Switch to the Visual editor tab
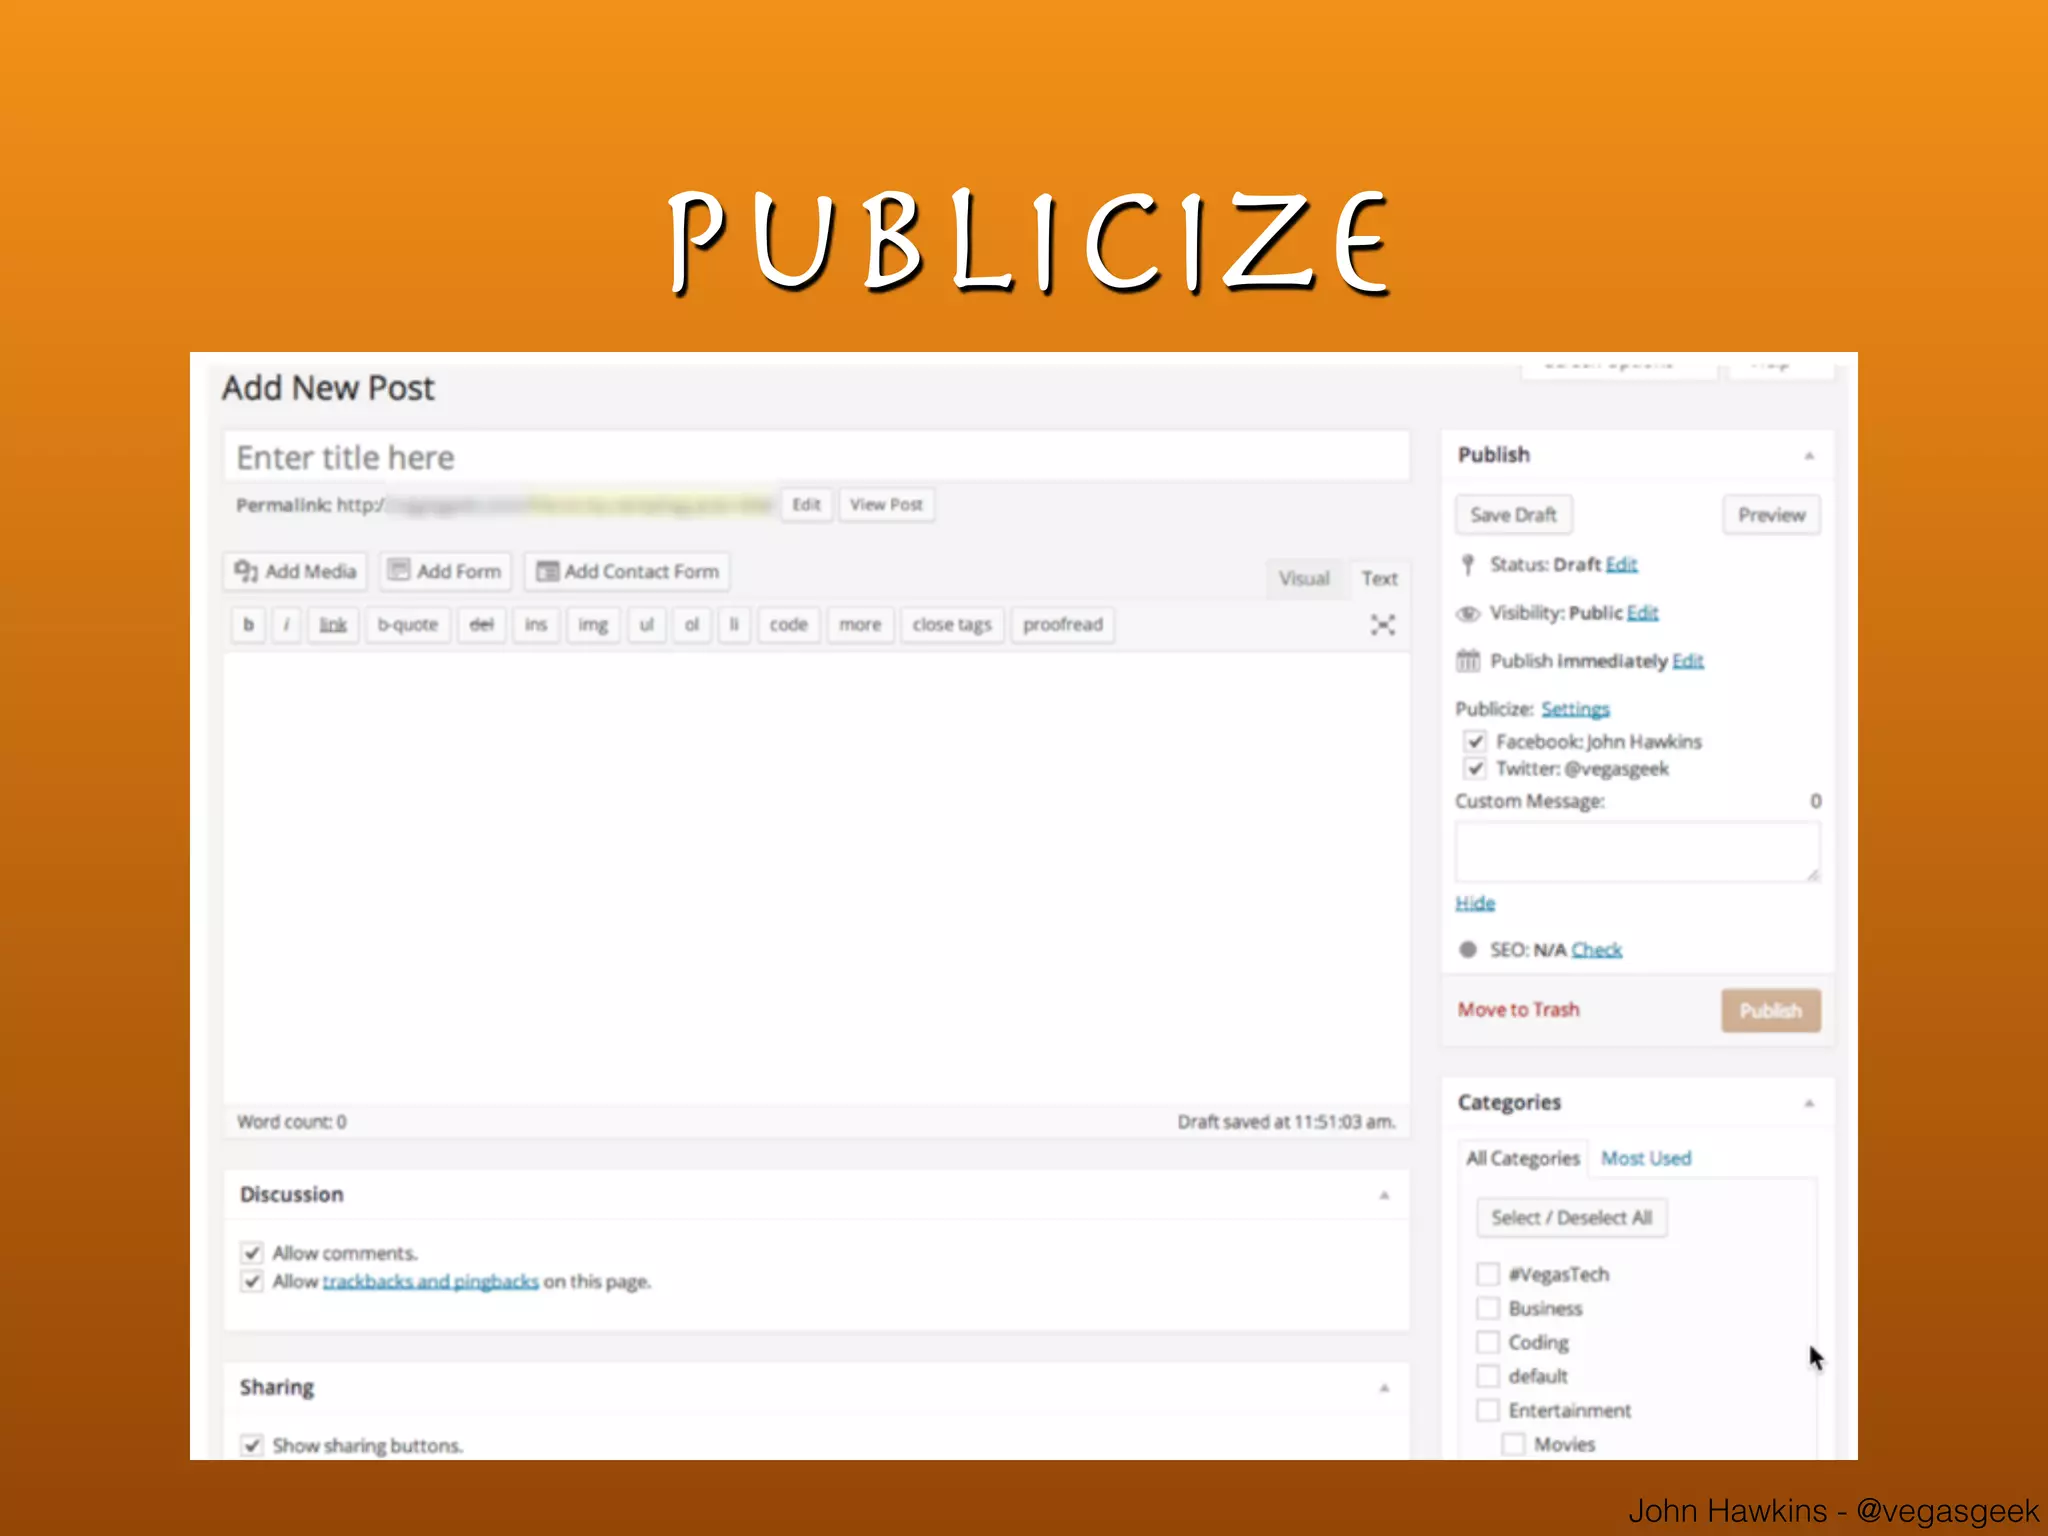Image resolution: width=2048 pixels, height=1536 pixels. tap(1304, 579)
